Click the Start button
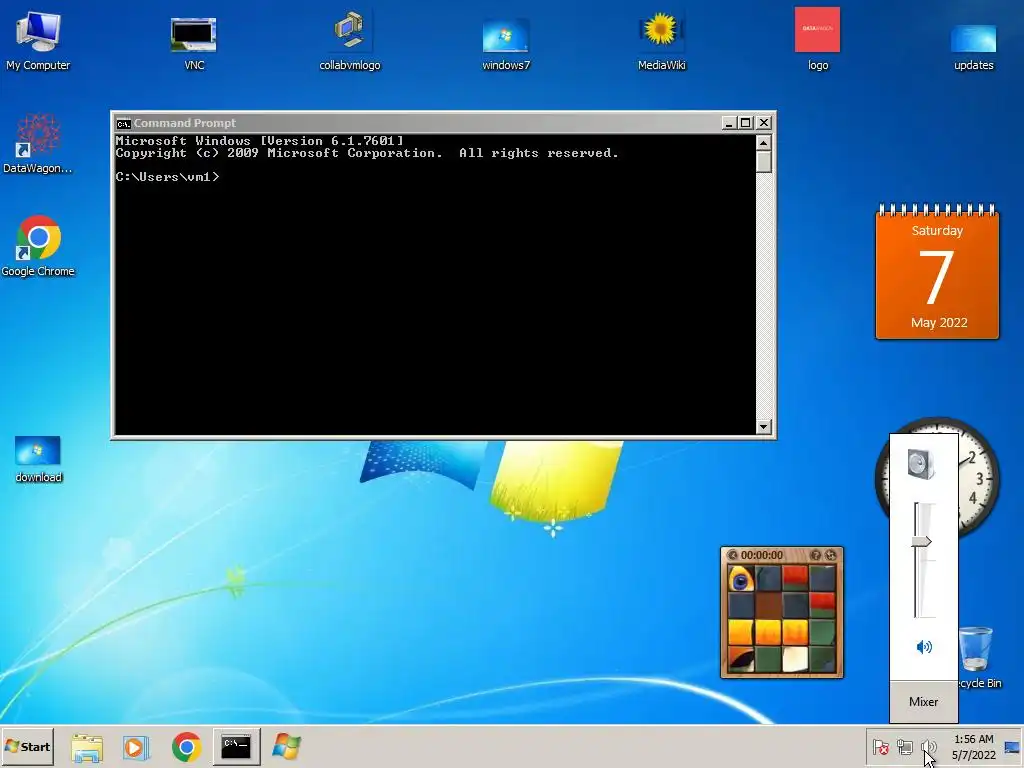The width and height of the screenshot is (1024, 768). (27, 746)
